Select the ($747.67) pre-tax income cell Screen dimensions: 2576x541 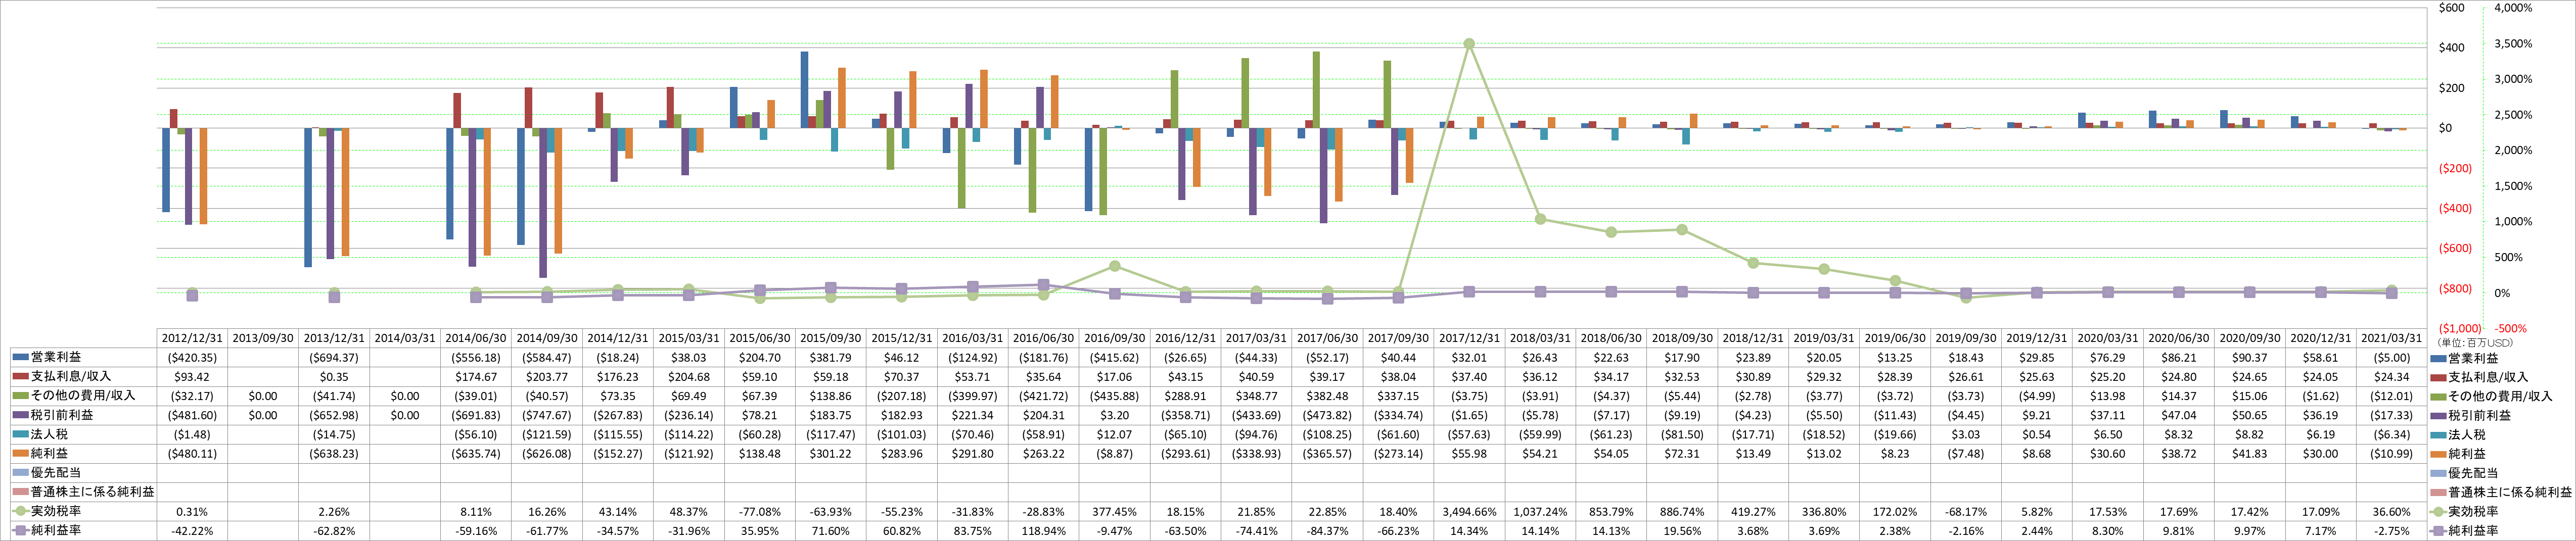(547, 414)
